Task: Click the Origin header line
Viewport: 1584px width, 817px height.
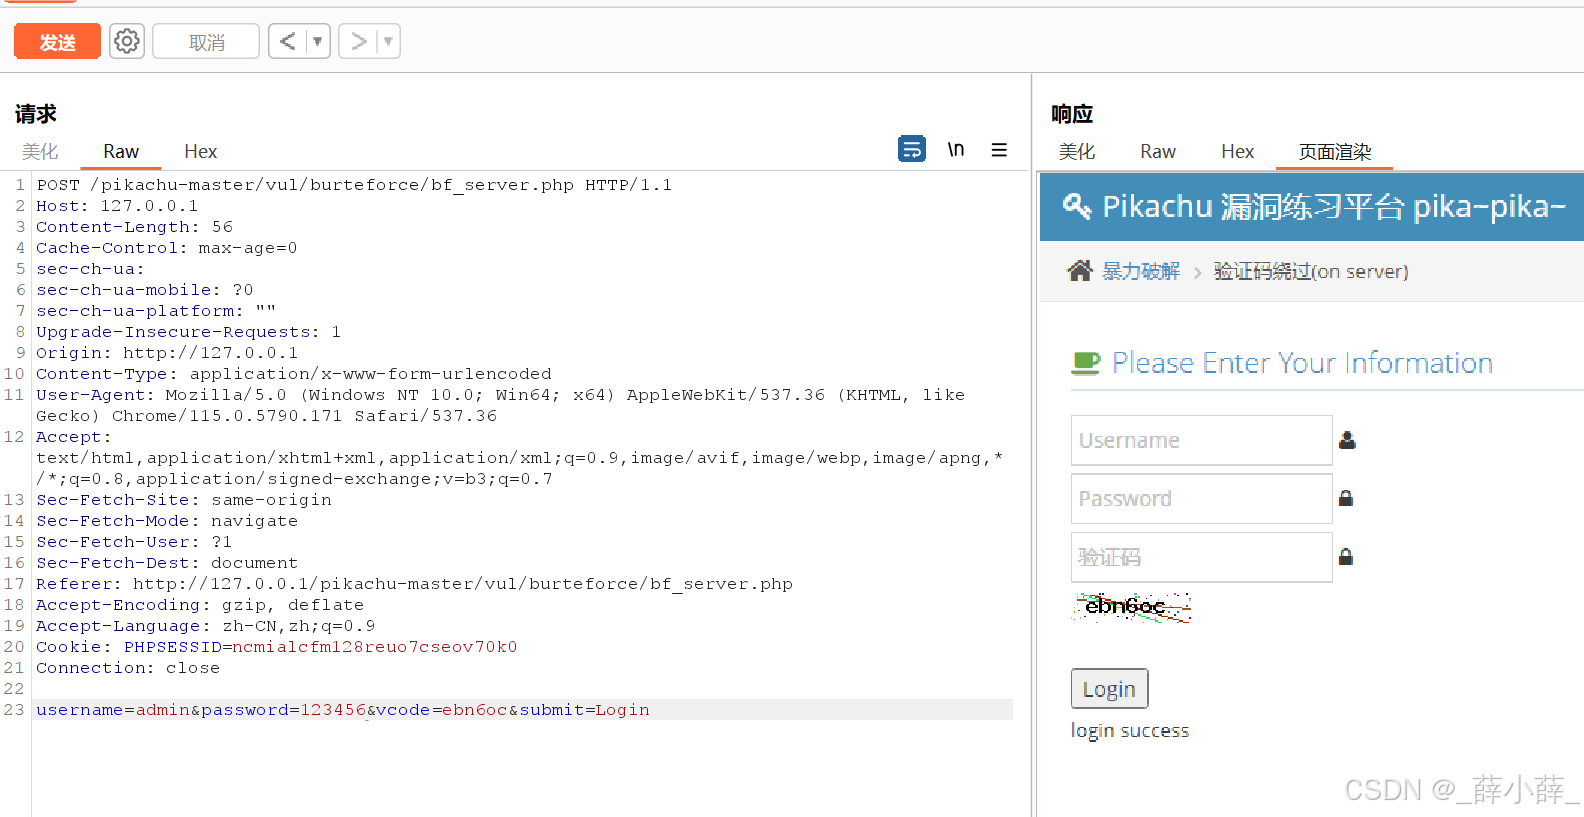Action: 167,353
